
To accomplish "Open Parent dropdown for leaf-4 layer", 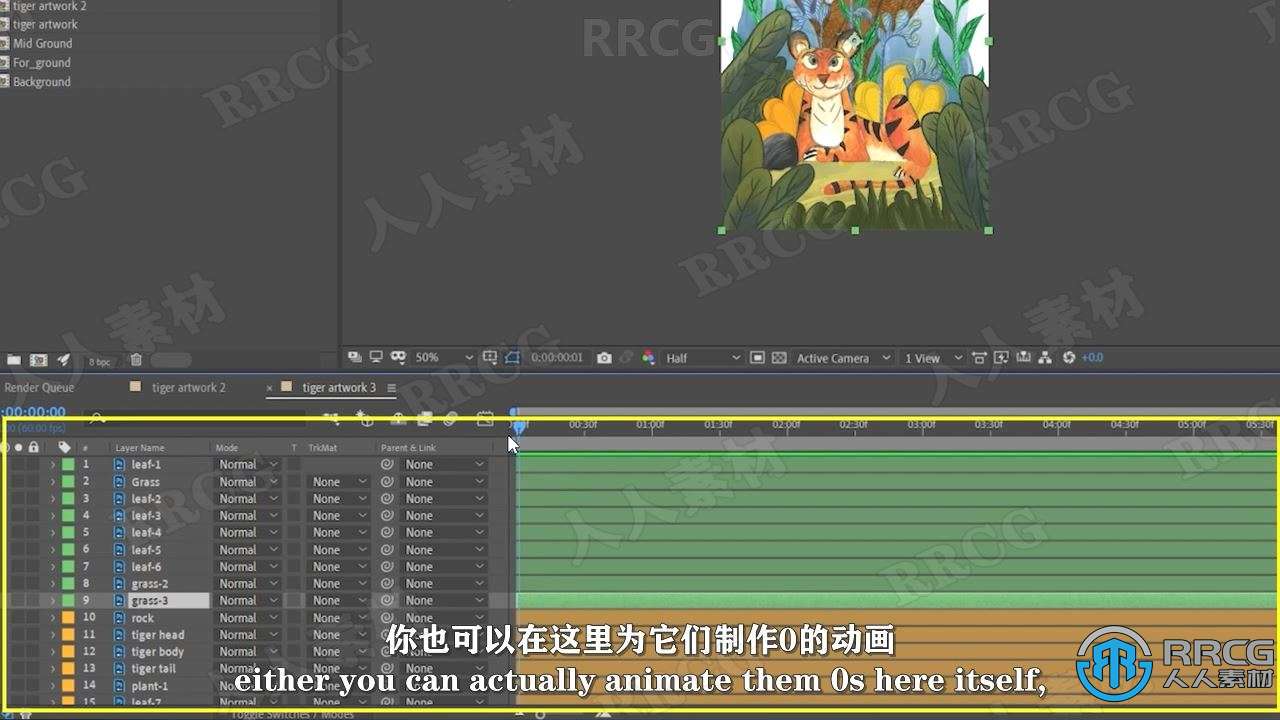I will (444, 532).
